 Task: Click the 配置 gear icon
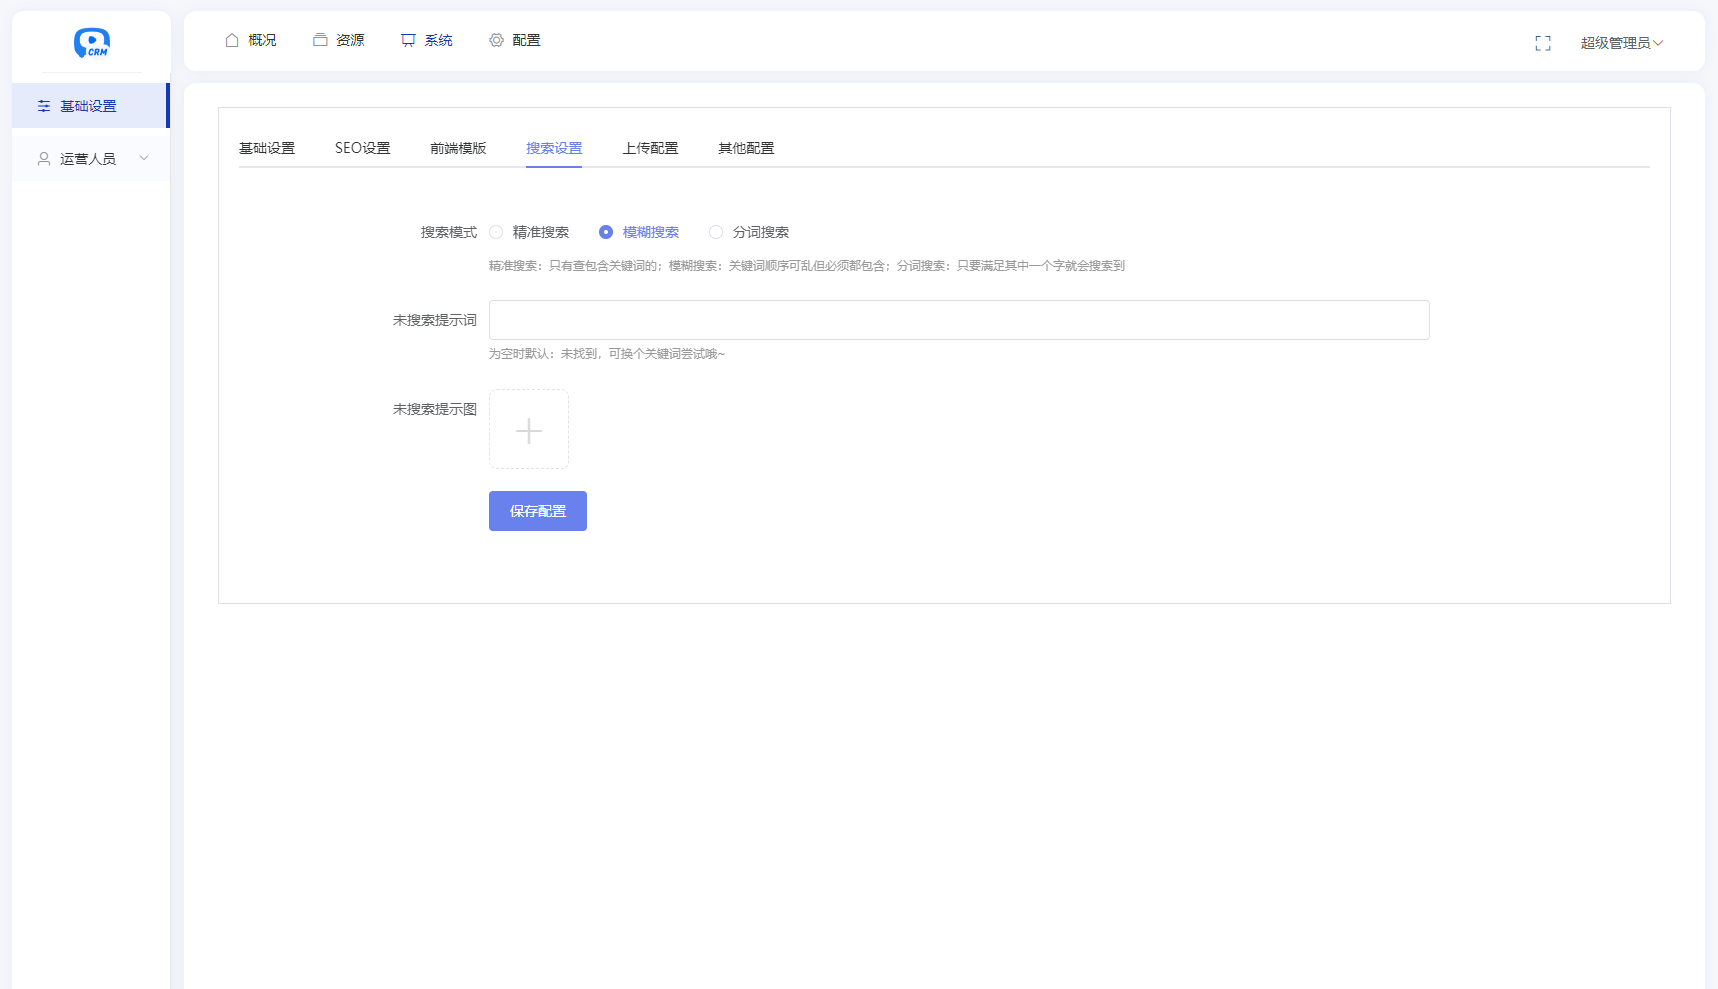tap(495, 39)
